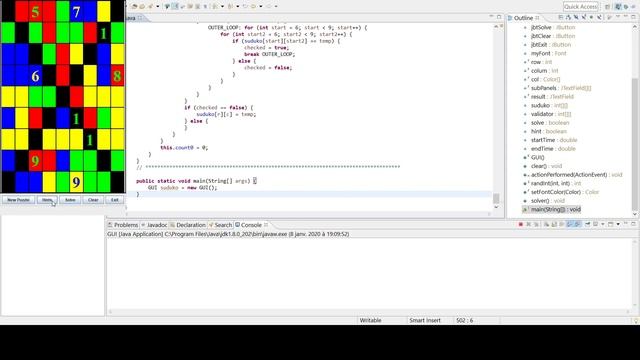Click the Solve button in Sudoku window
This screenshot has height=360, width=640.
(x=70, y=200)
